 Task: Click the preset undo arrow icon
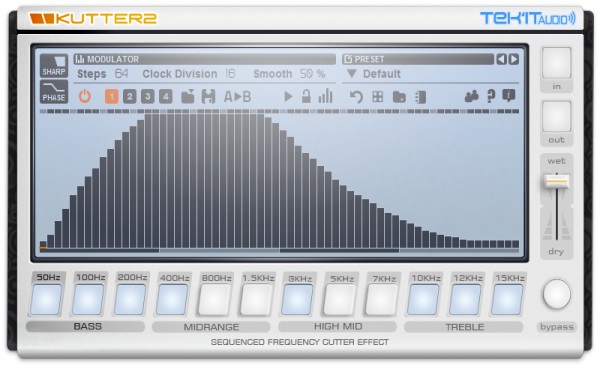[x=356, y=97]
